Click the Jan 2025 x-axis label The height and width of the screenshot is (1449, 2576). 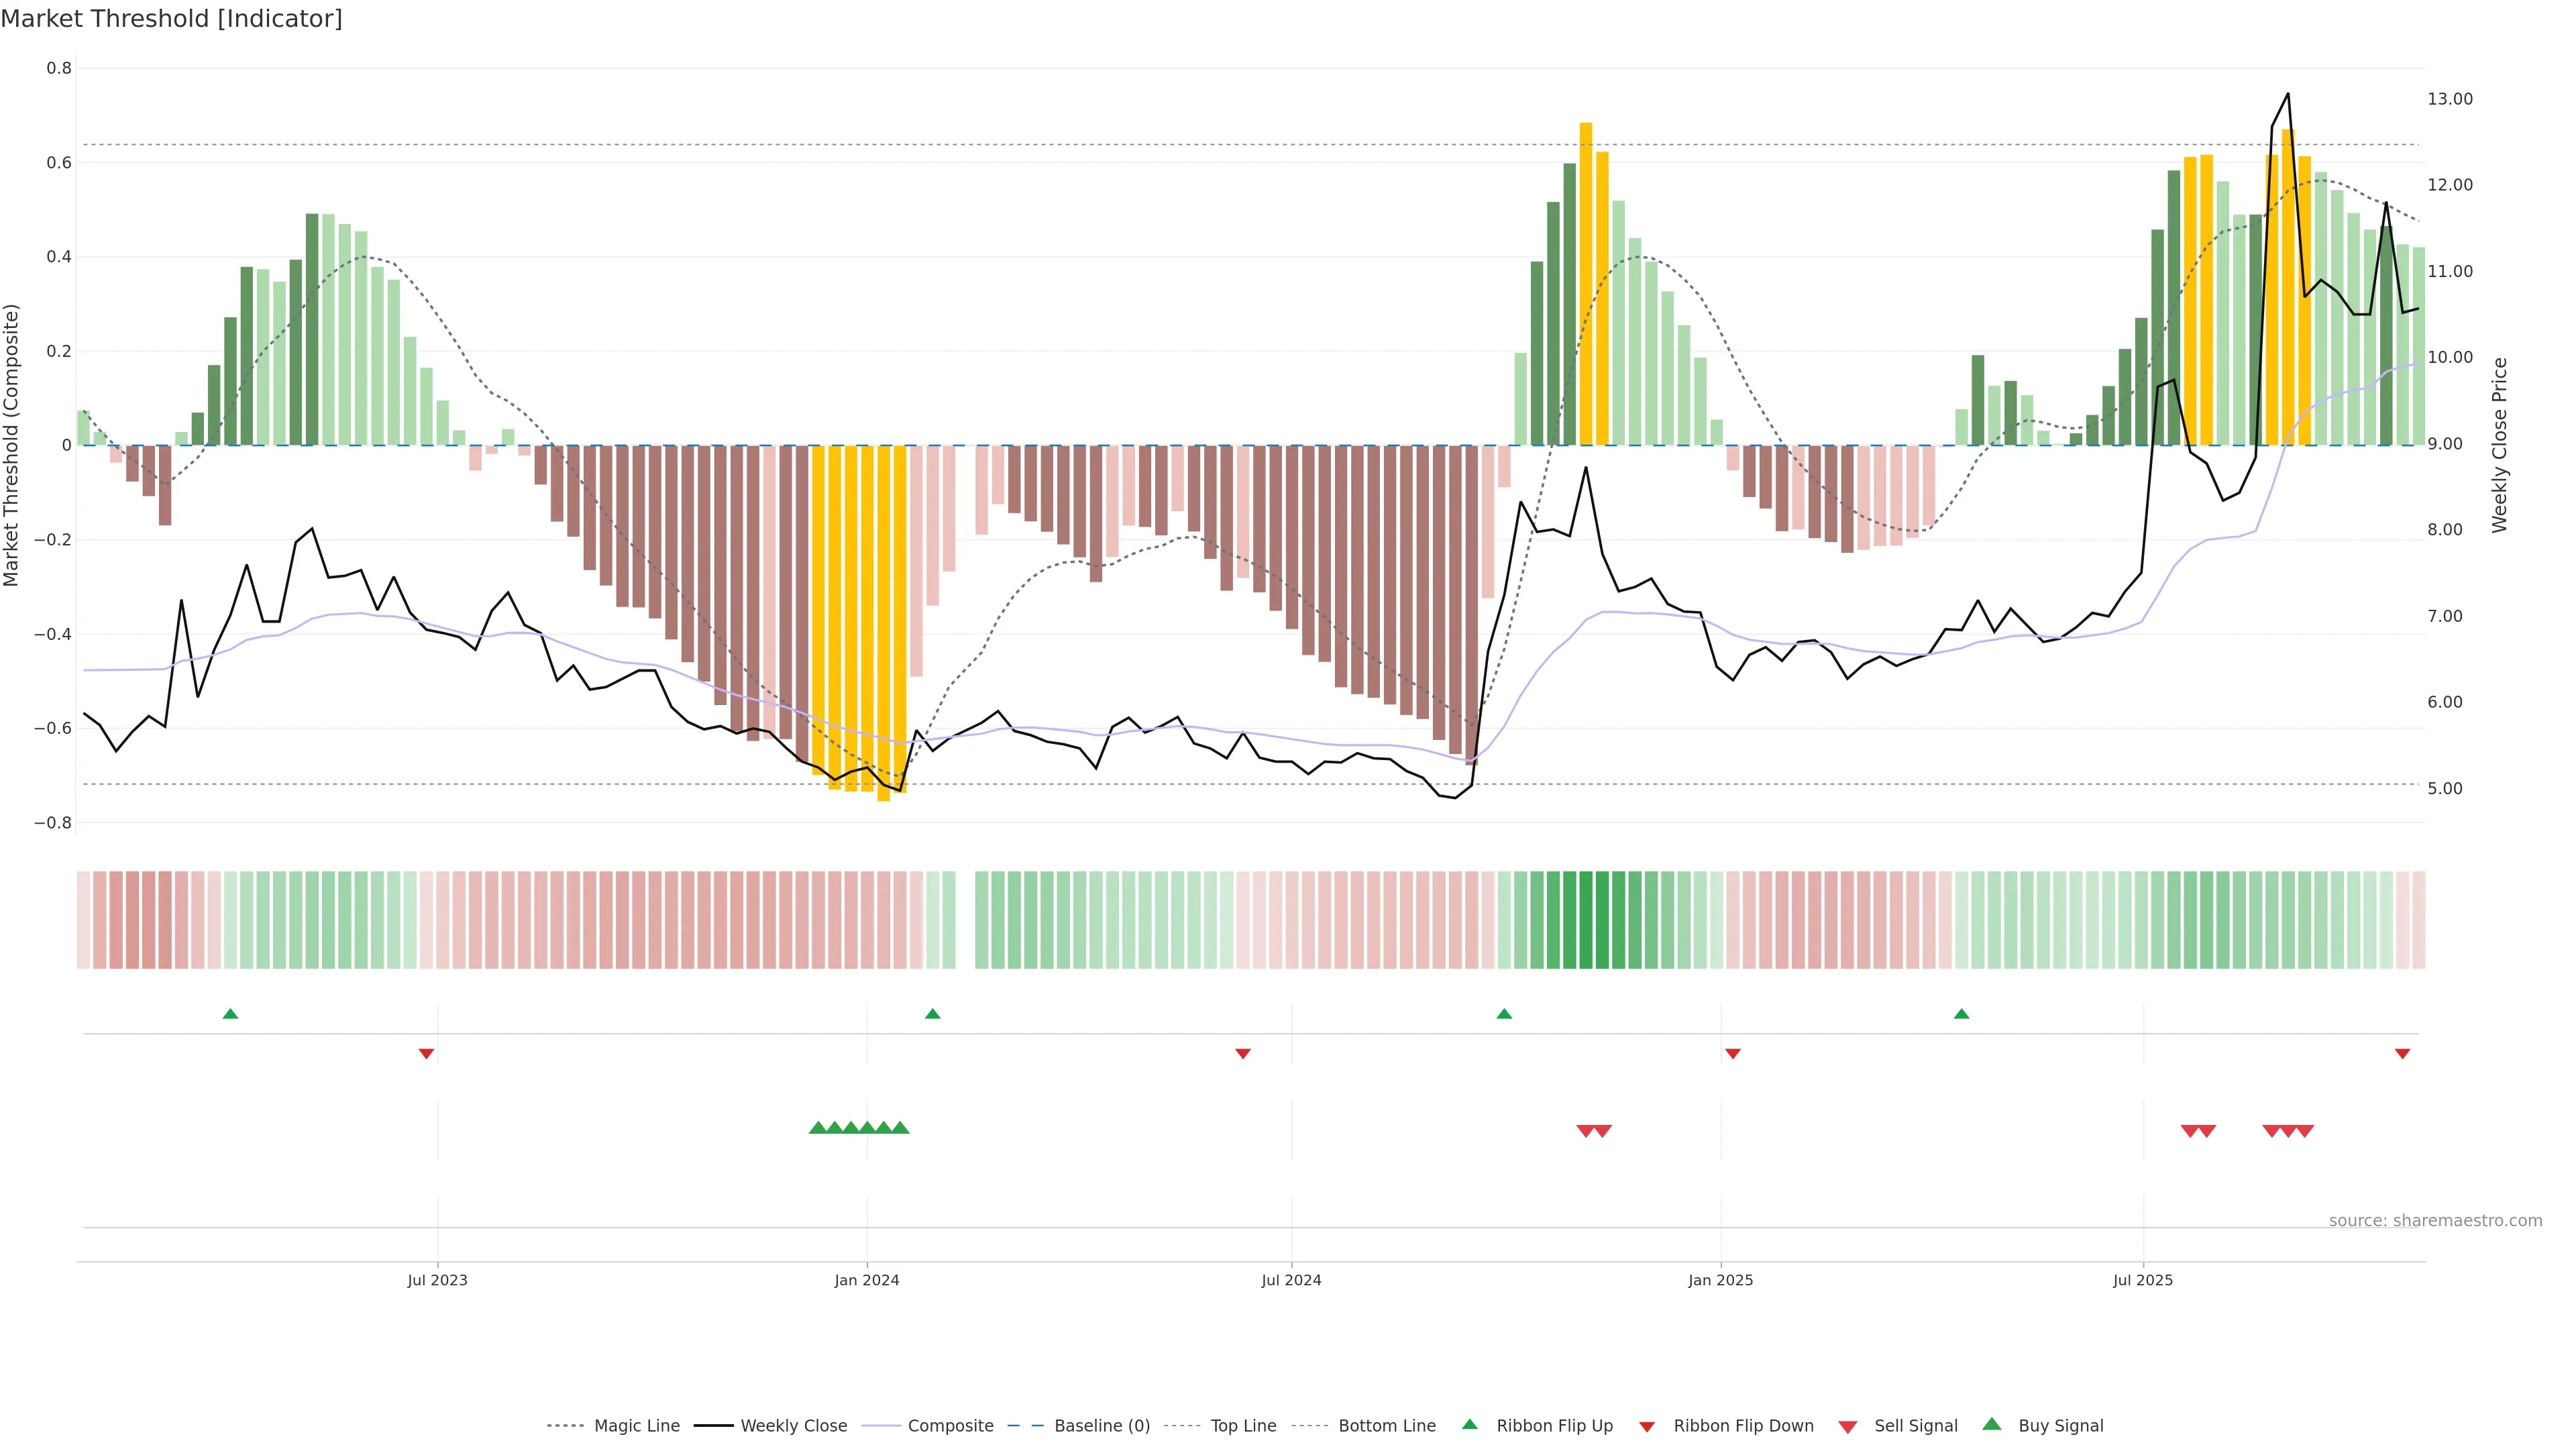(x=1720, y=1280)
